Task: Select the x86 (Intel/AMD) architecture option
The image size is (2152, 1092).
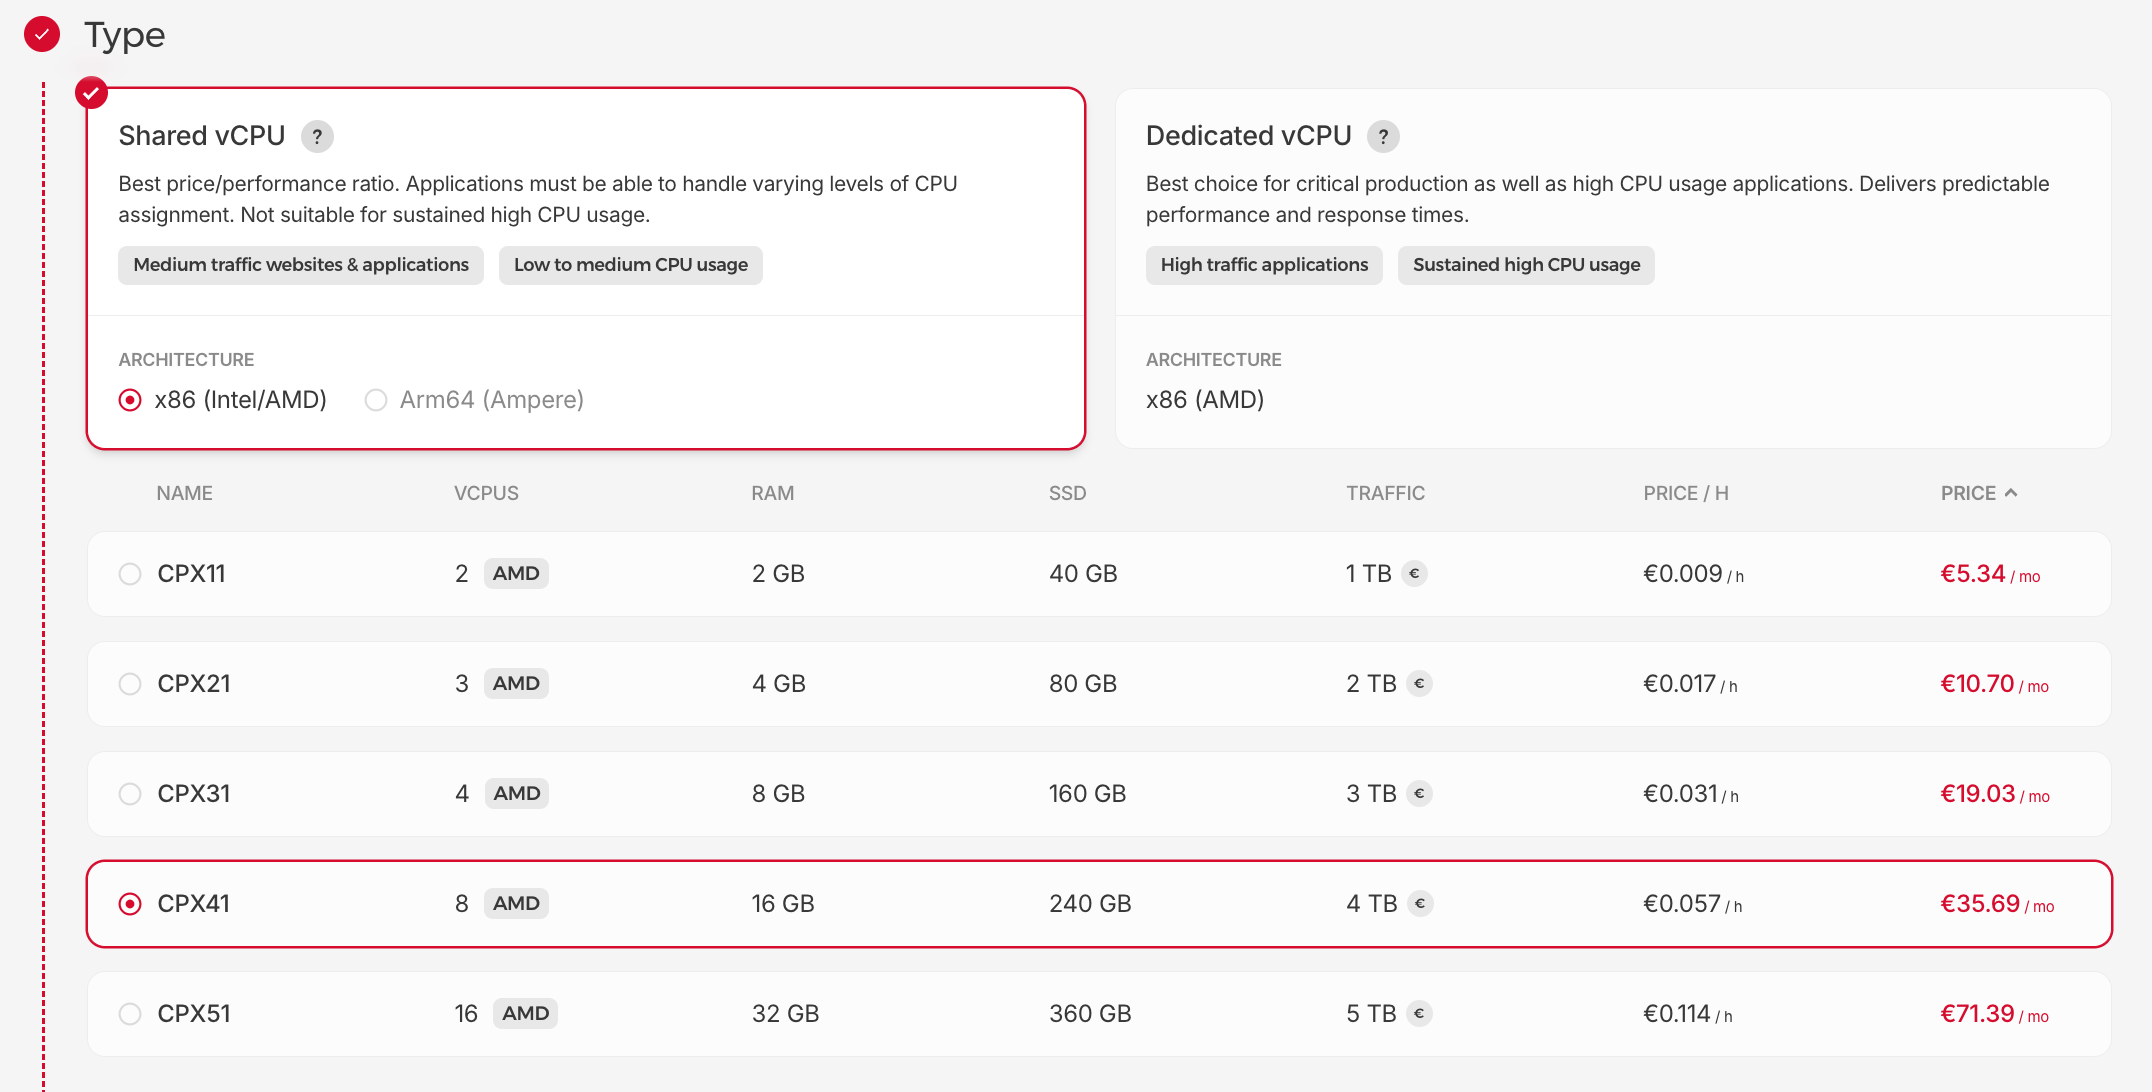Action: pyautogui.click(x=130, y=399)
